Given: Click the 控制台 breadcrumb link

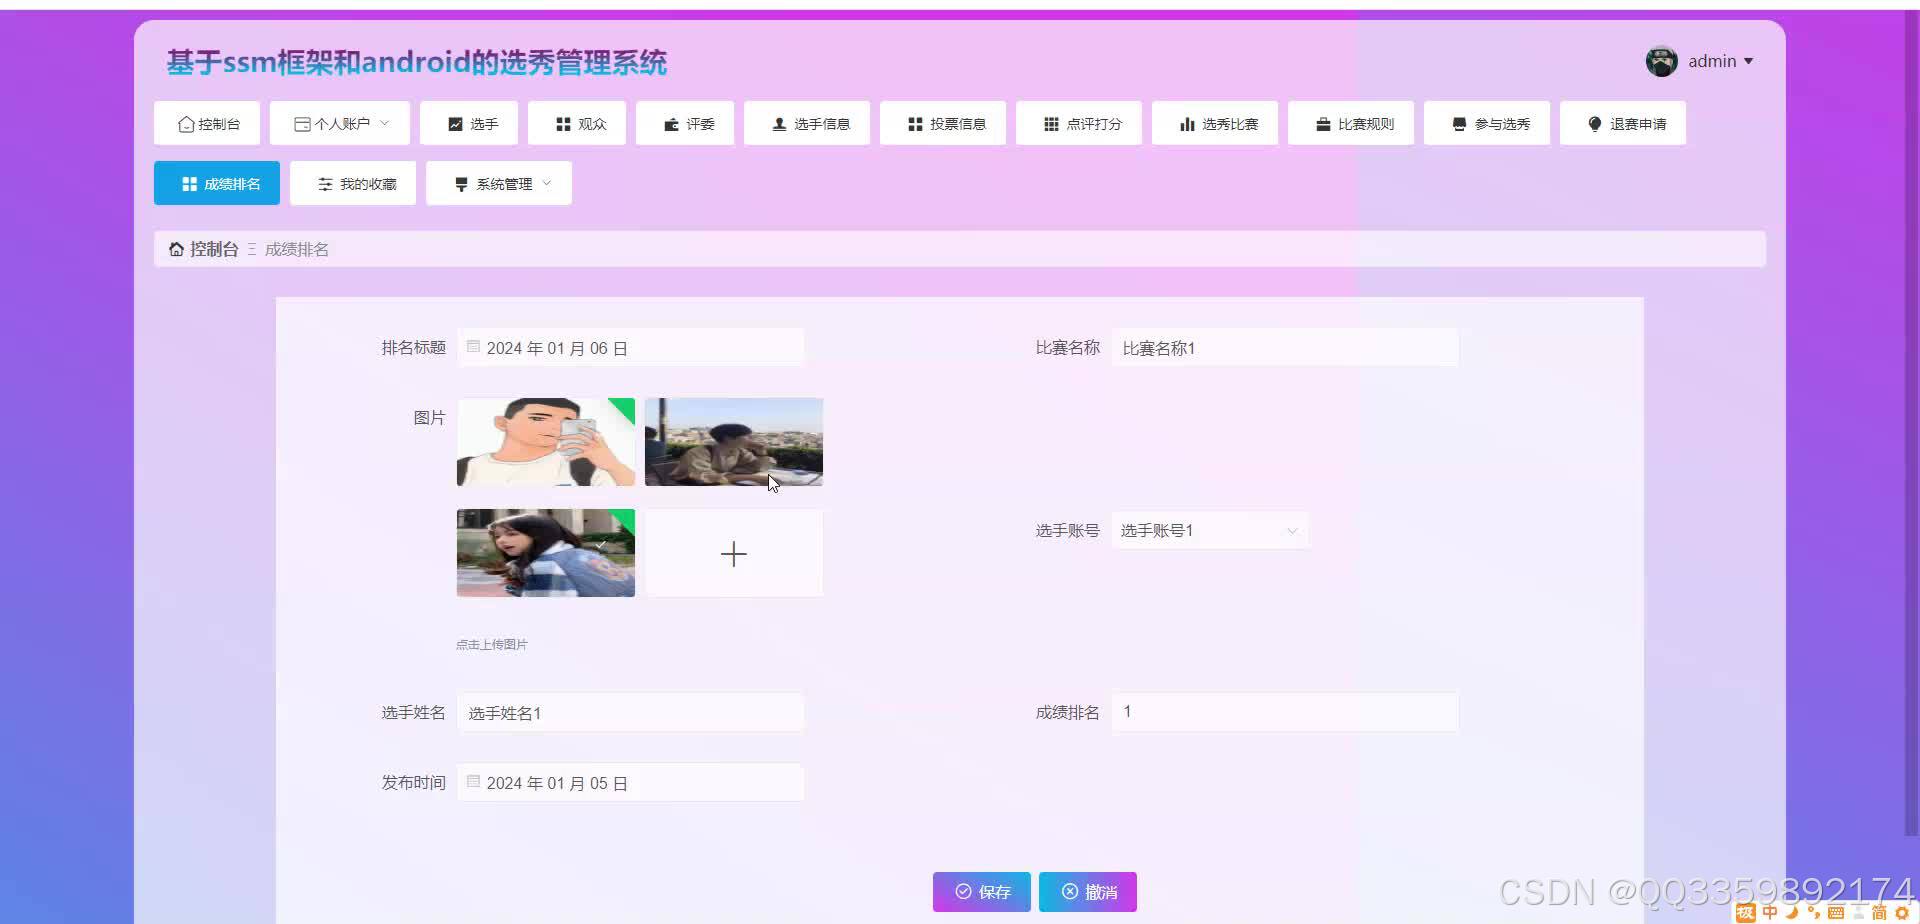Looking at the screenshot, I should [214, 249].
